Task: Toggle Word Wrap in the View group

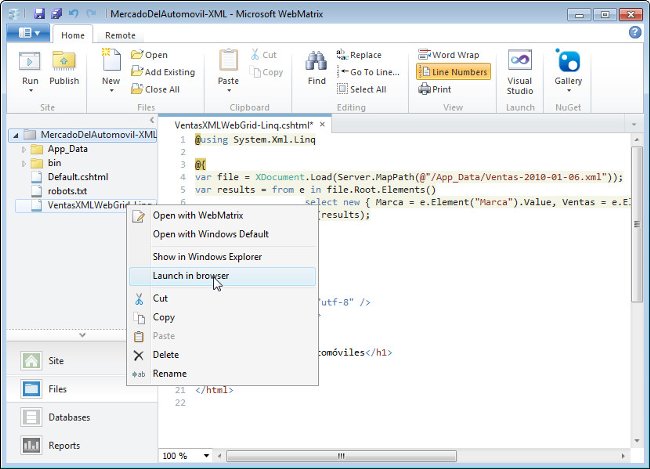Action: [x=449, y=55]
